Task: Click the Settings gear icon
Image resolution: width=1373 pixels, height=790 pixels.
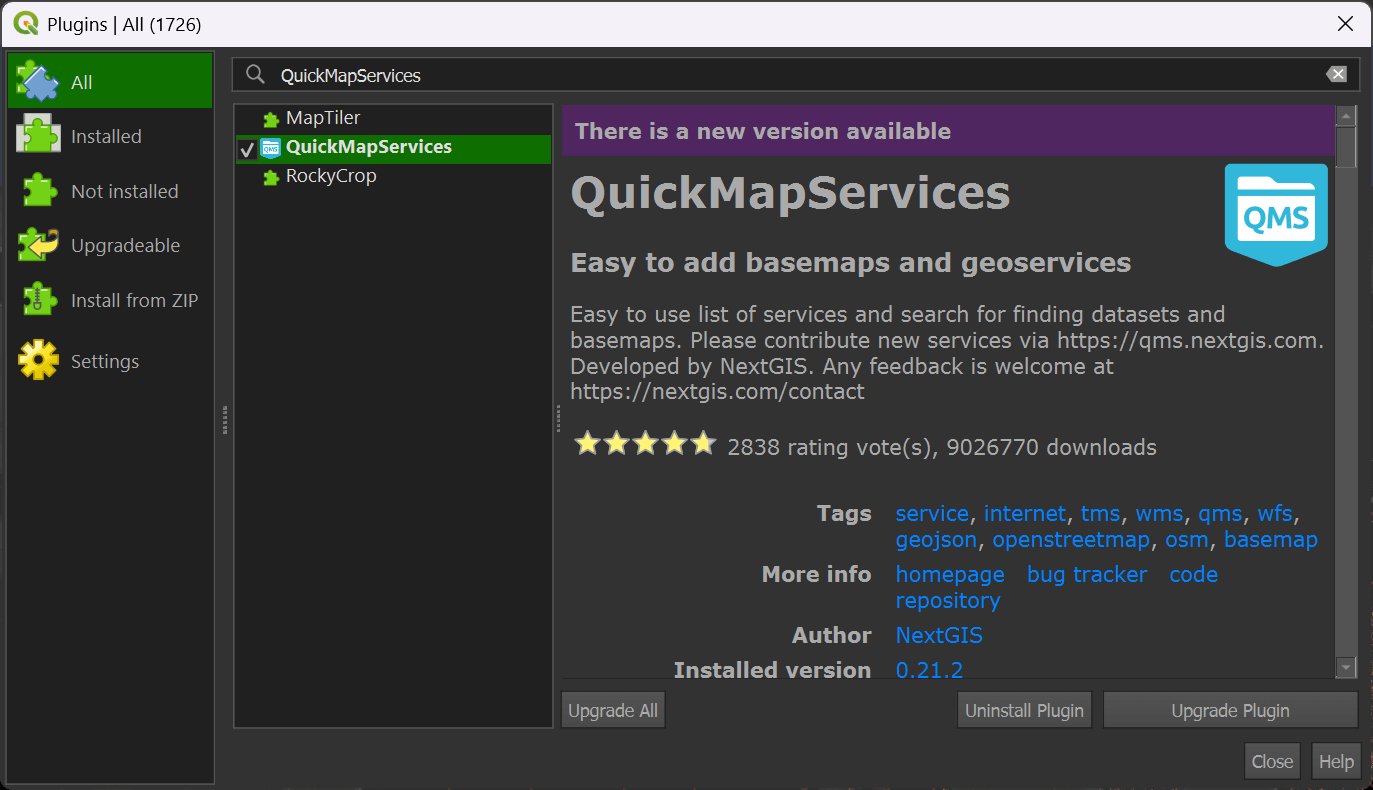Action: click(x=38, y=361)
